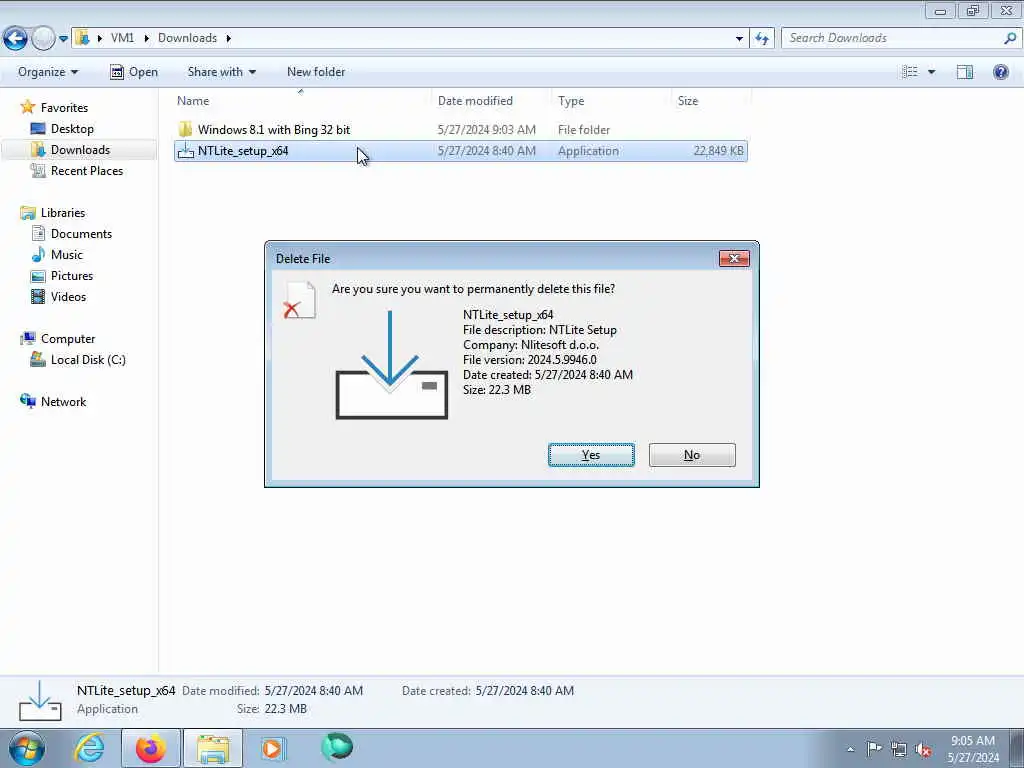Change view using the views icon

[x=910, y=72]
